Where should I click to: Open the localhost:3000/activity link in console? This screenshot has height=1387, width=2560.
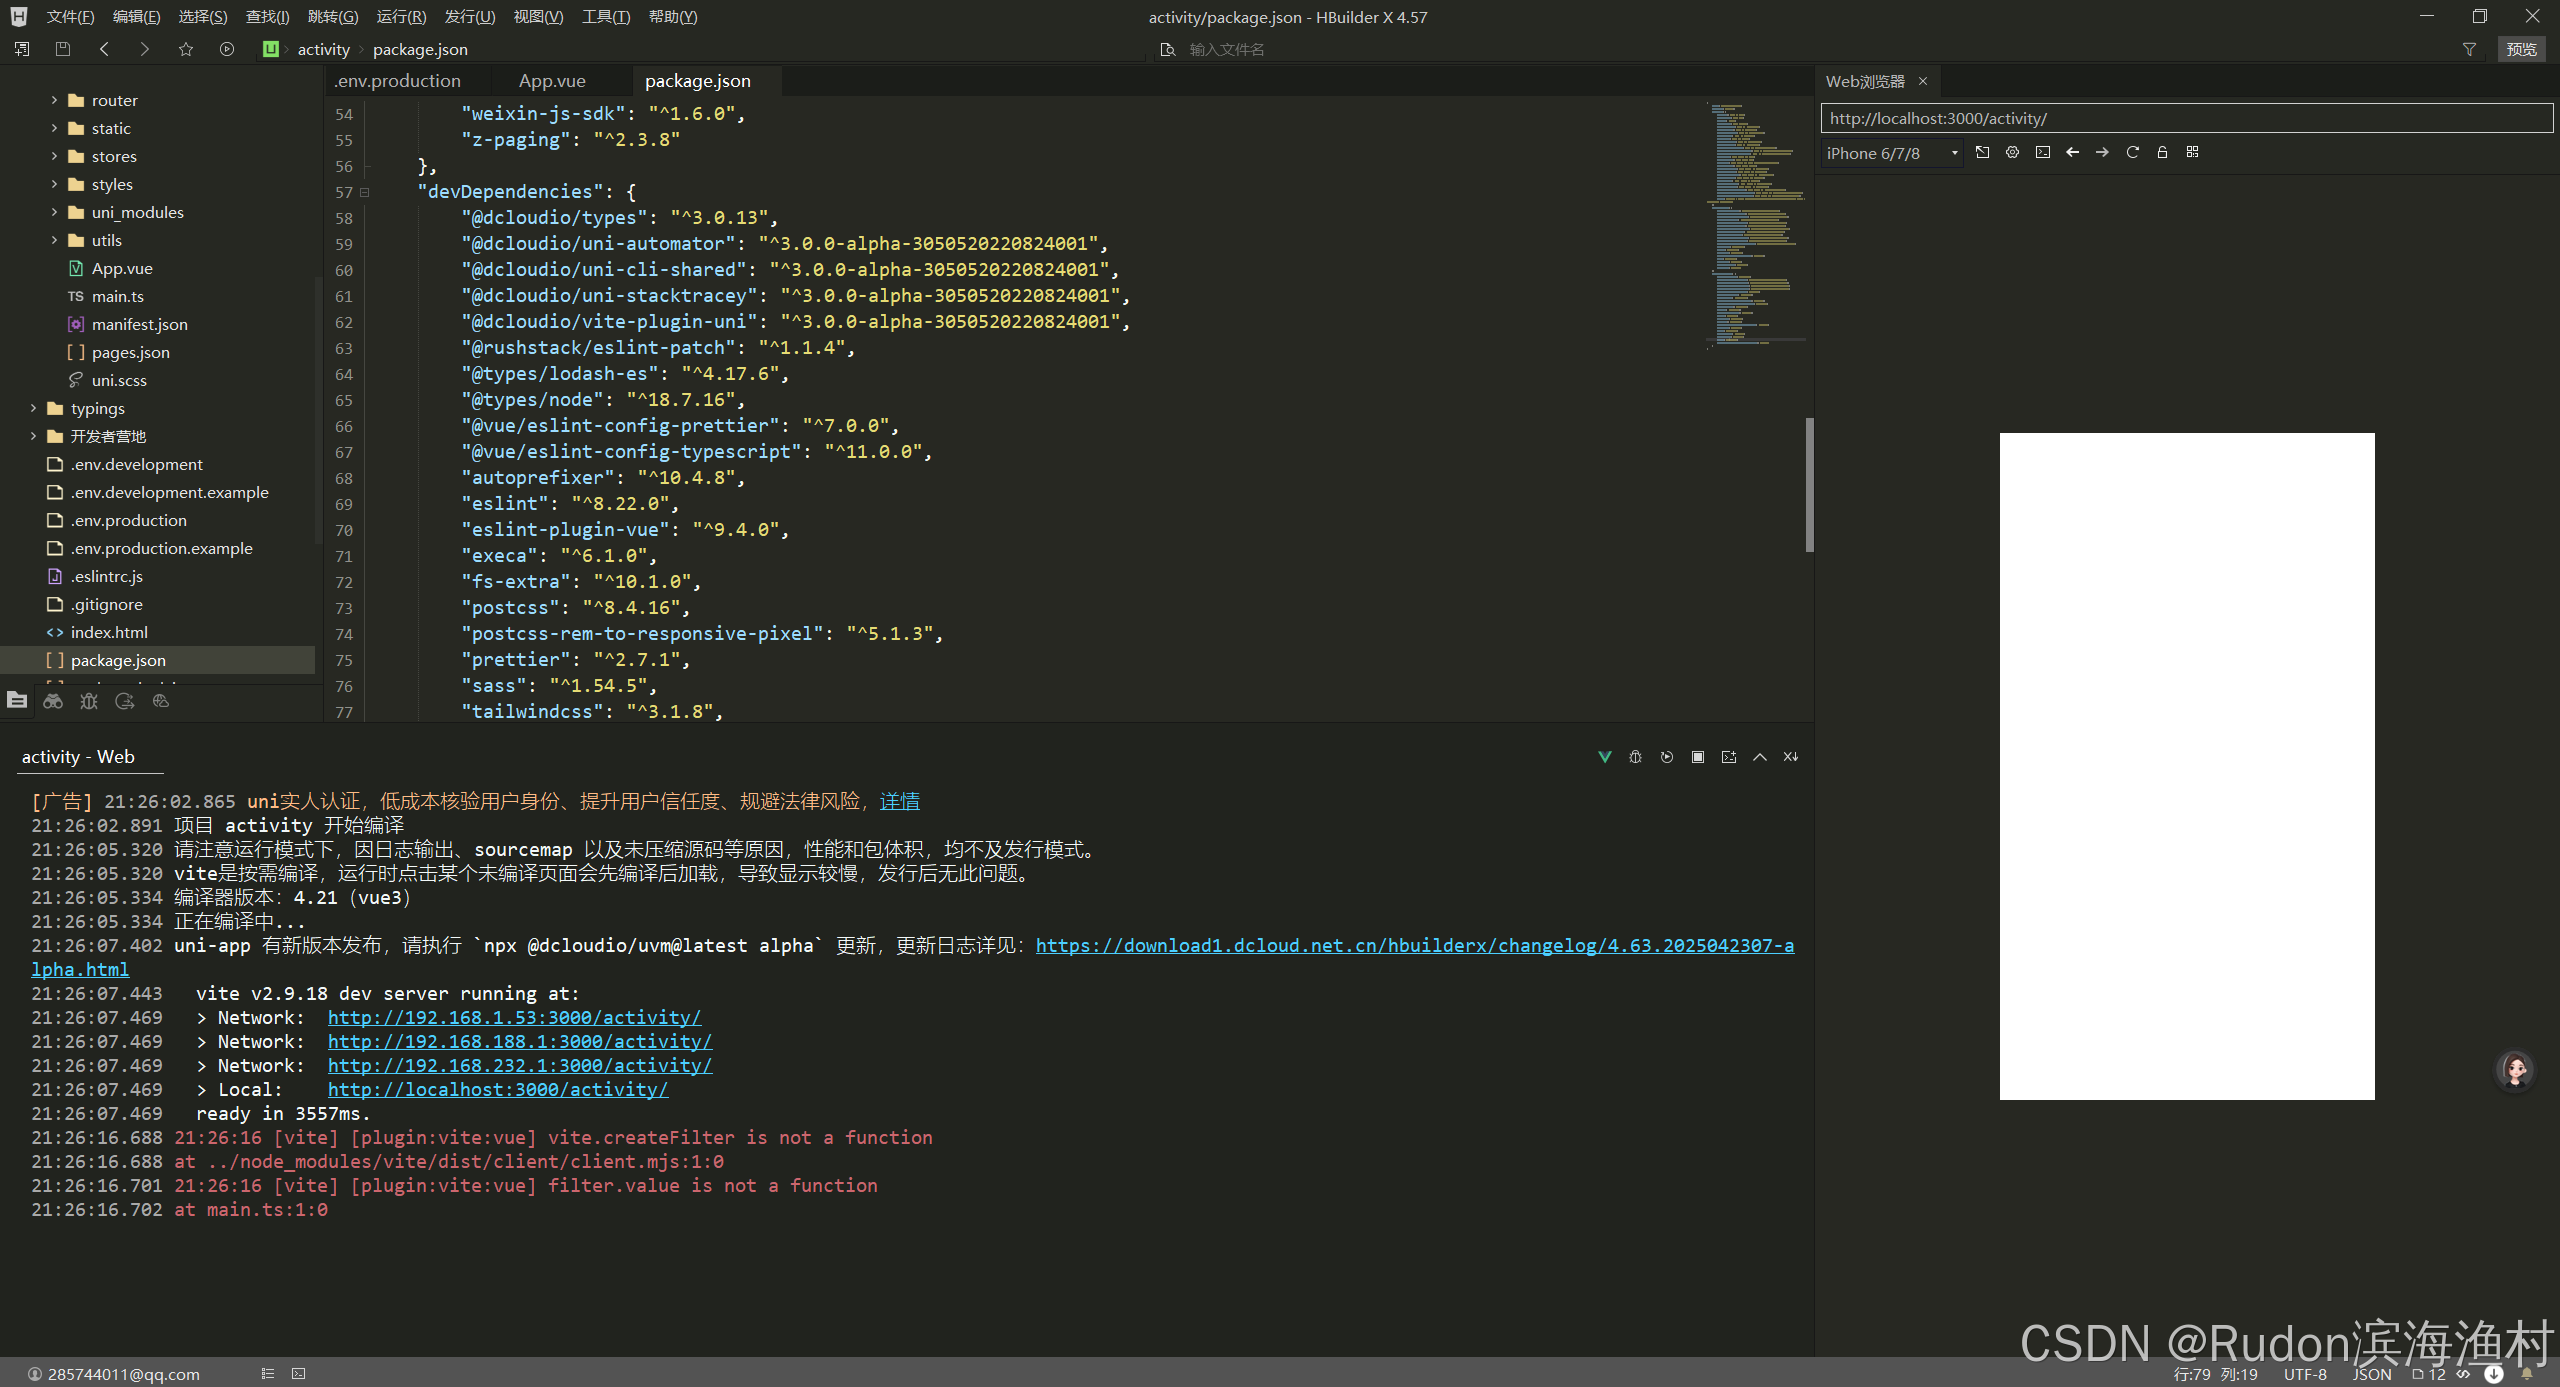498,1089
